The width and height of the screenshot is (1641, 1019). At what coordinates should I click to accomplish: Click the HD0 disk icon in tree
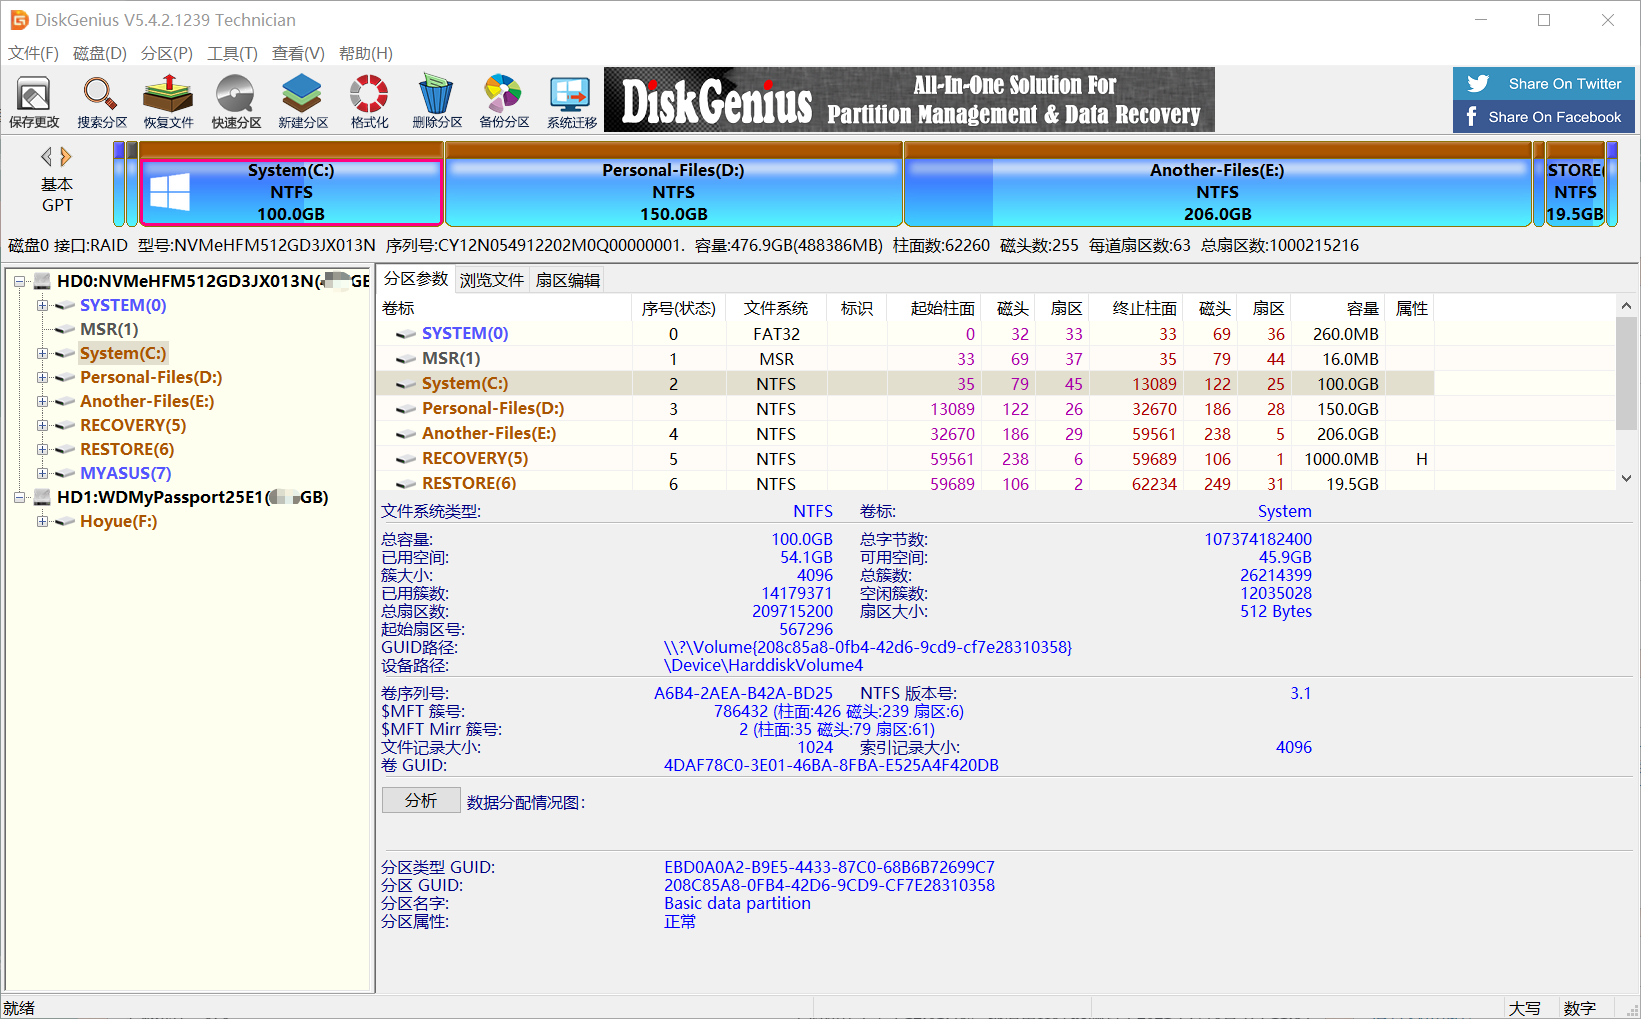tap(42, 281)
